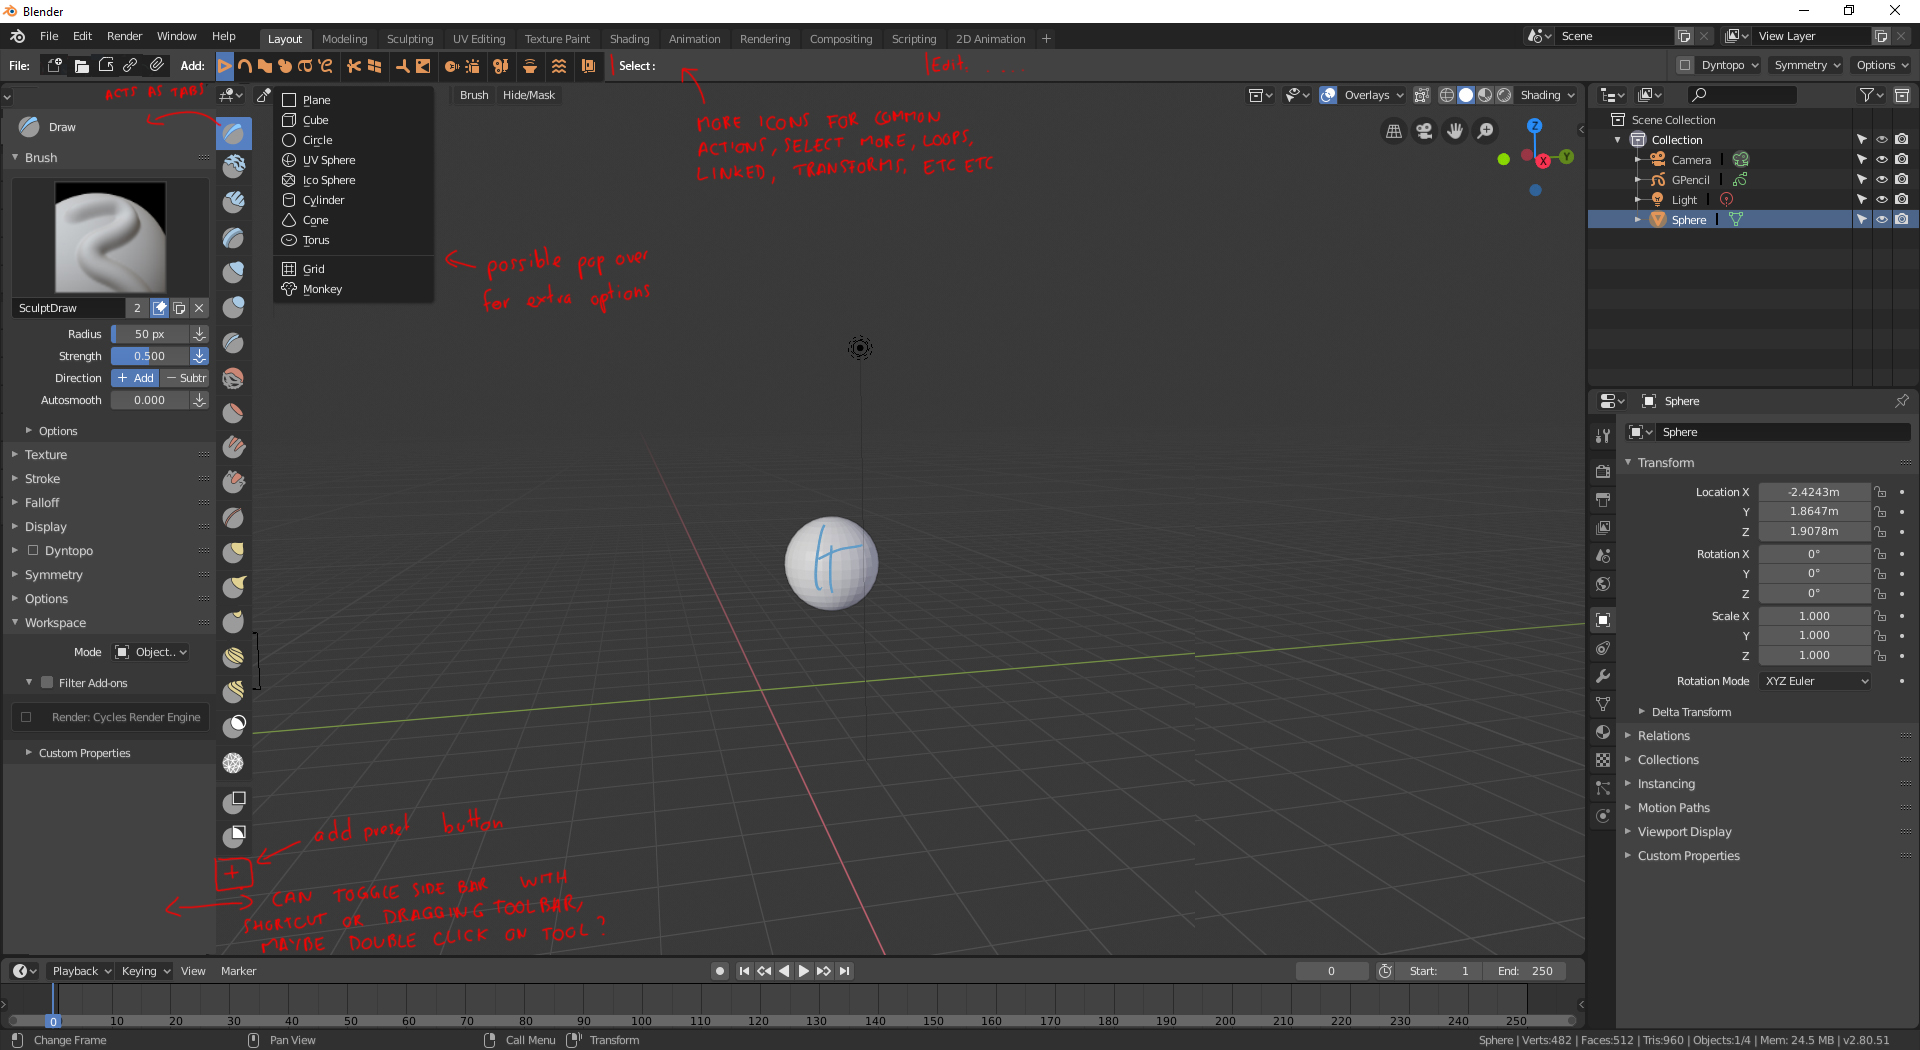Expand the Texture panel
Screen dimensions: 1920x1050
click(x=46, y=455)
